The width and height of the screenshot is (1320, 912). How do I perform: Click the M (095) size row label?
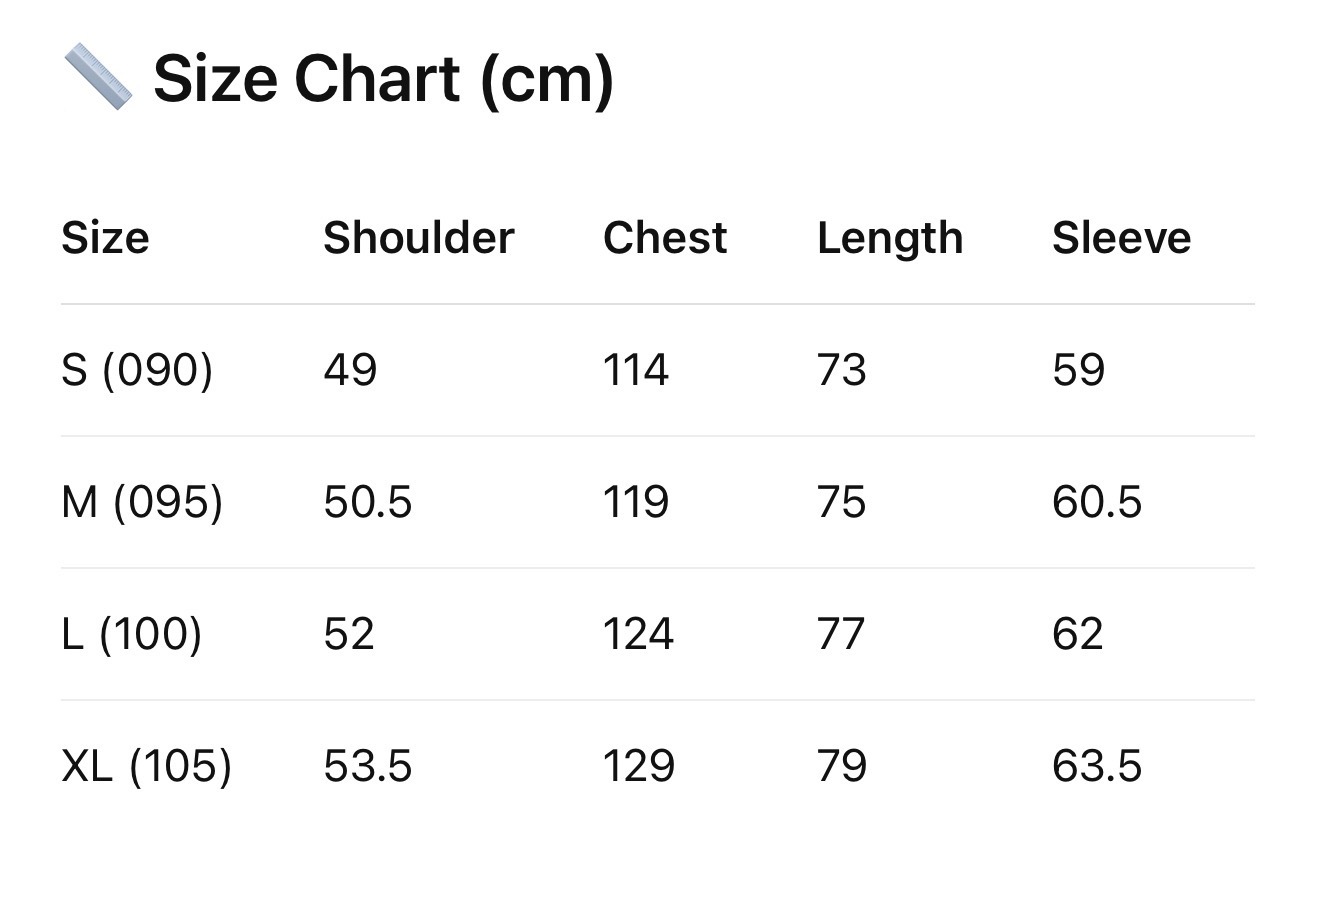142,502
